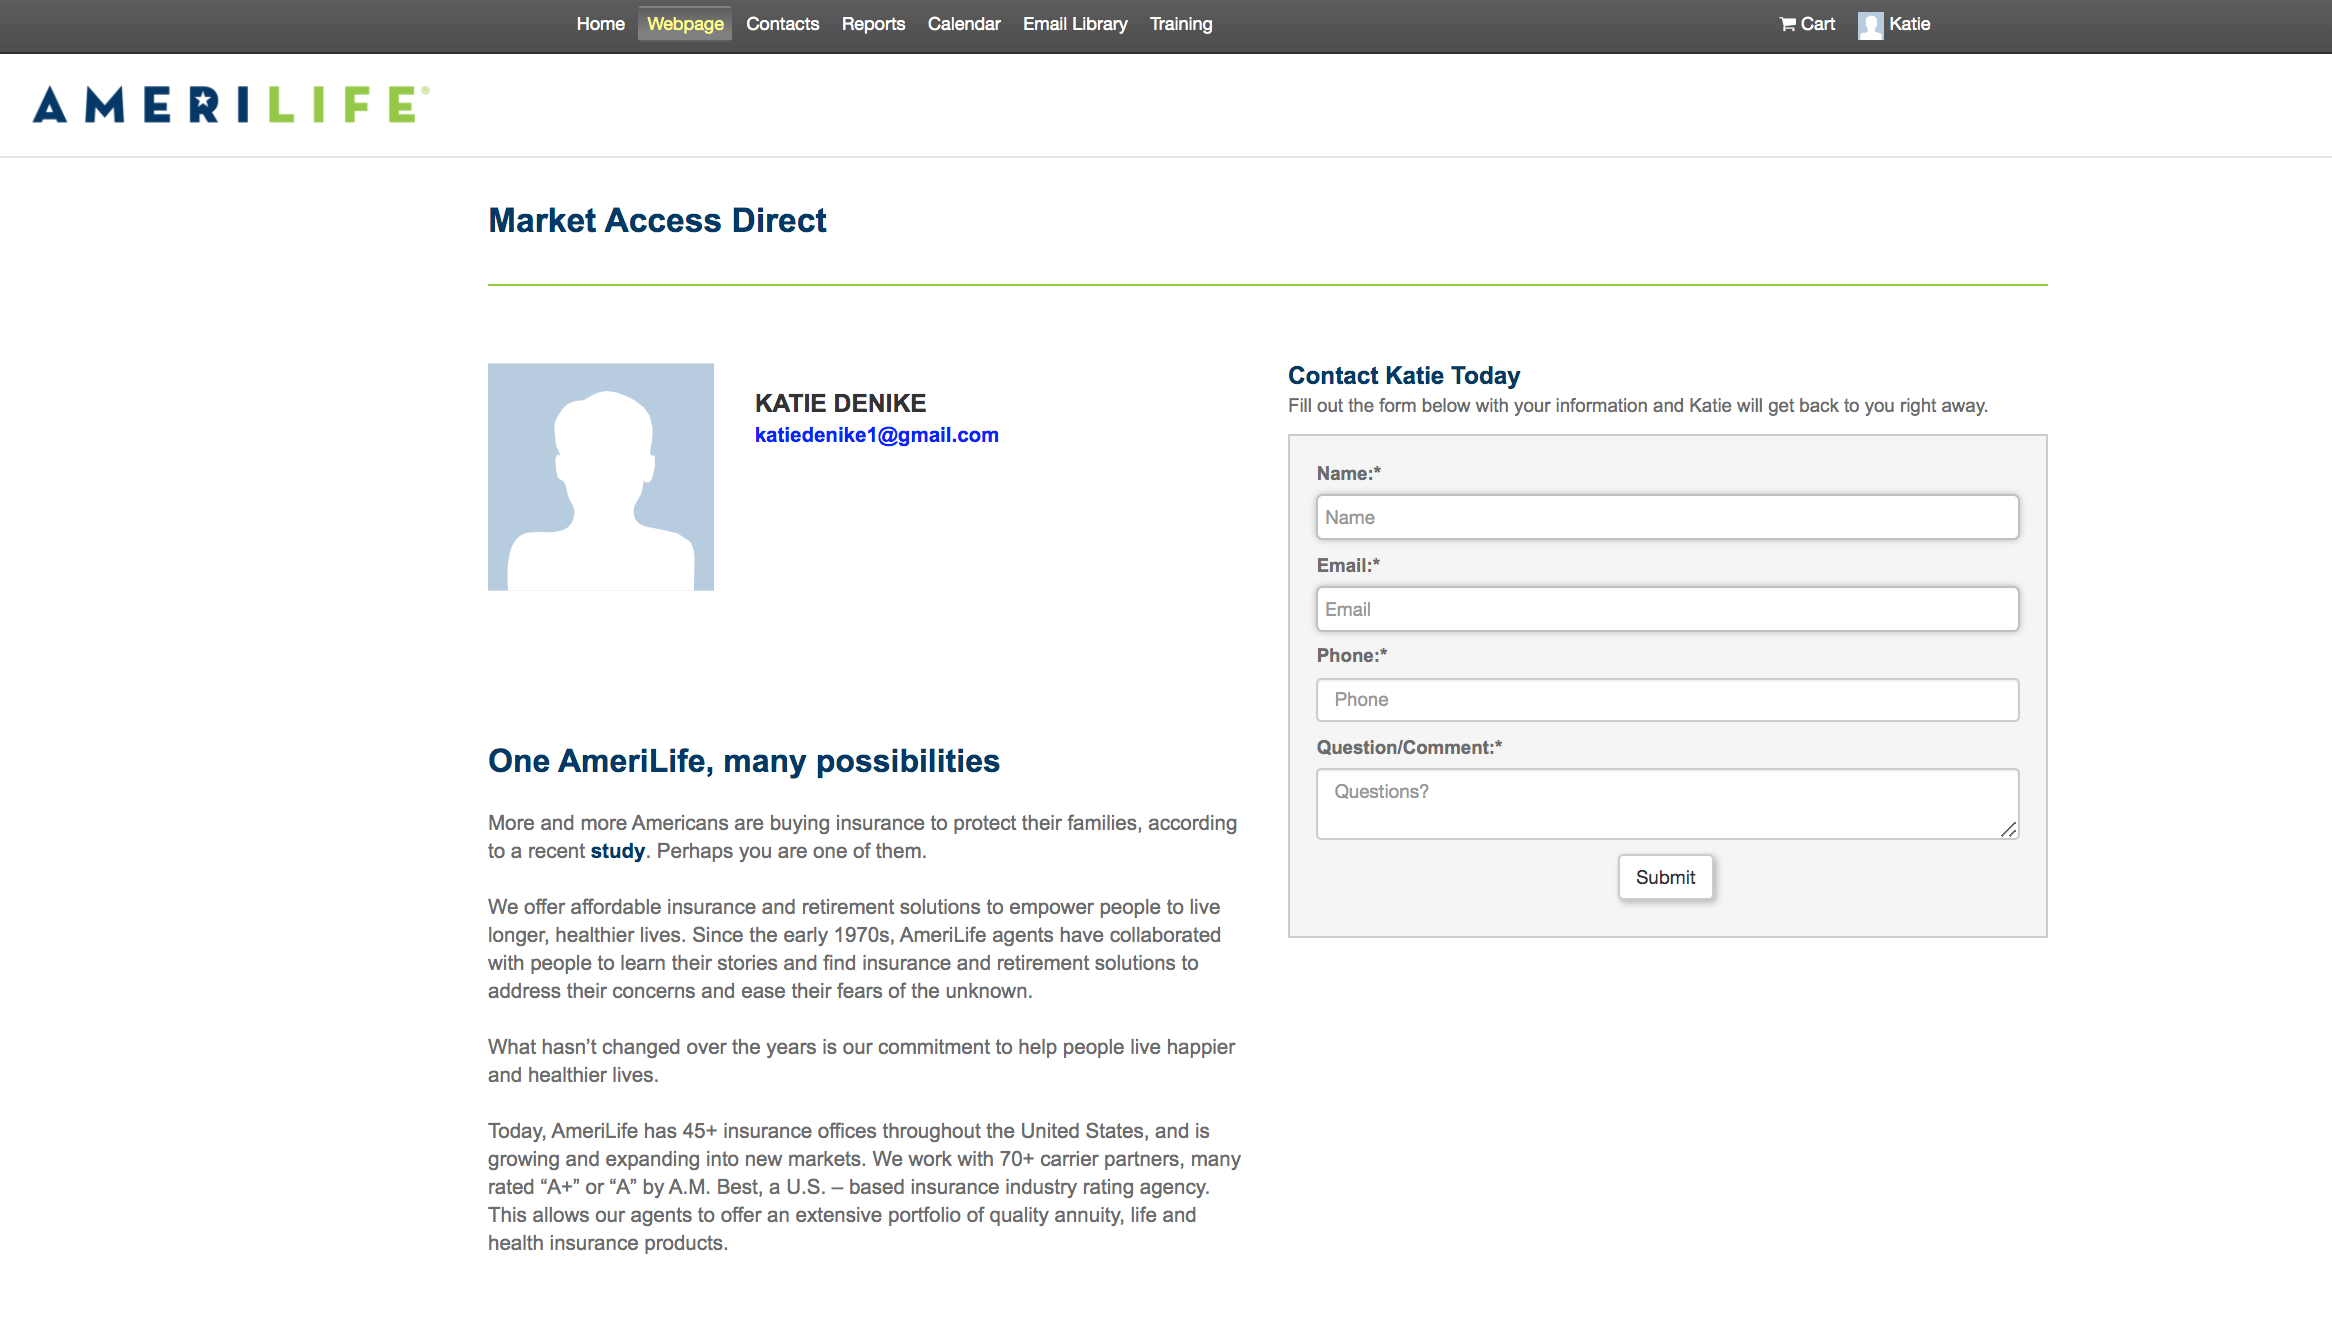
Task: Click the Phone input box
Action: click(x=1667, y=700)
